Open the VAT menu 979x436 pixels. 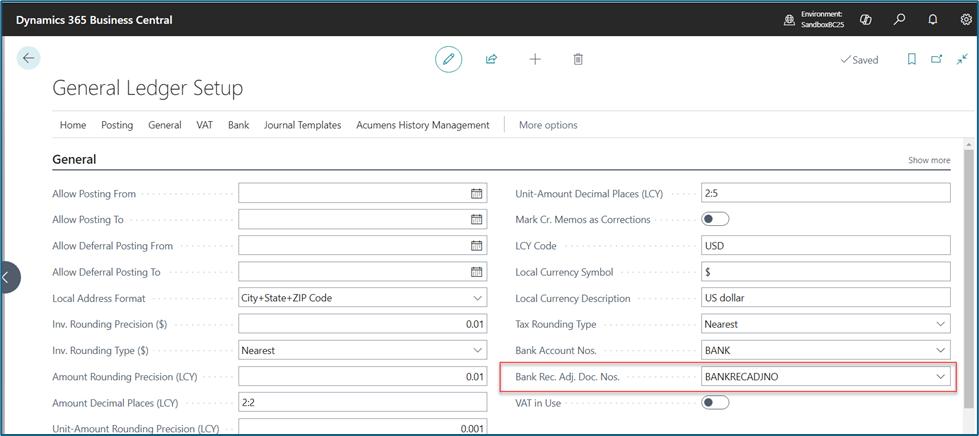coord(205,125)
